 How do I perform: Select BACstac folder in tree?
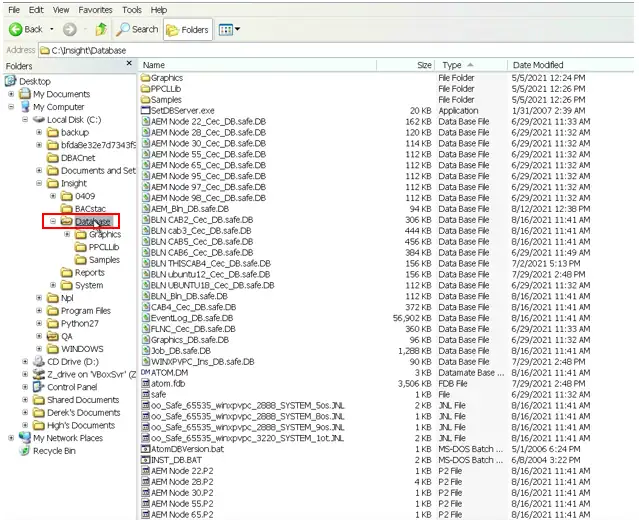coord(90,209)
